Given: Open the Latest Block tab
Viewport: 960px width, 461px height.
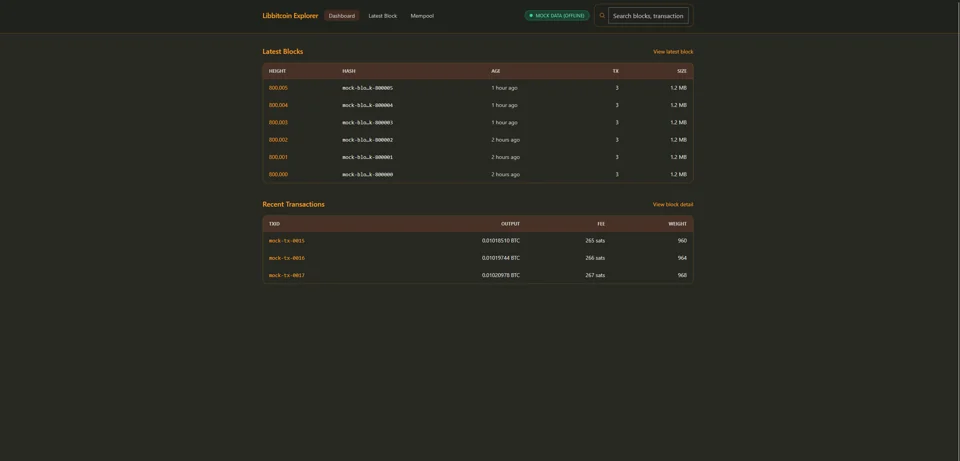Looking at the screenshot, I should tap(383, 16).
